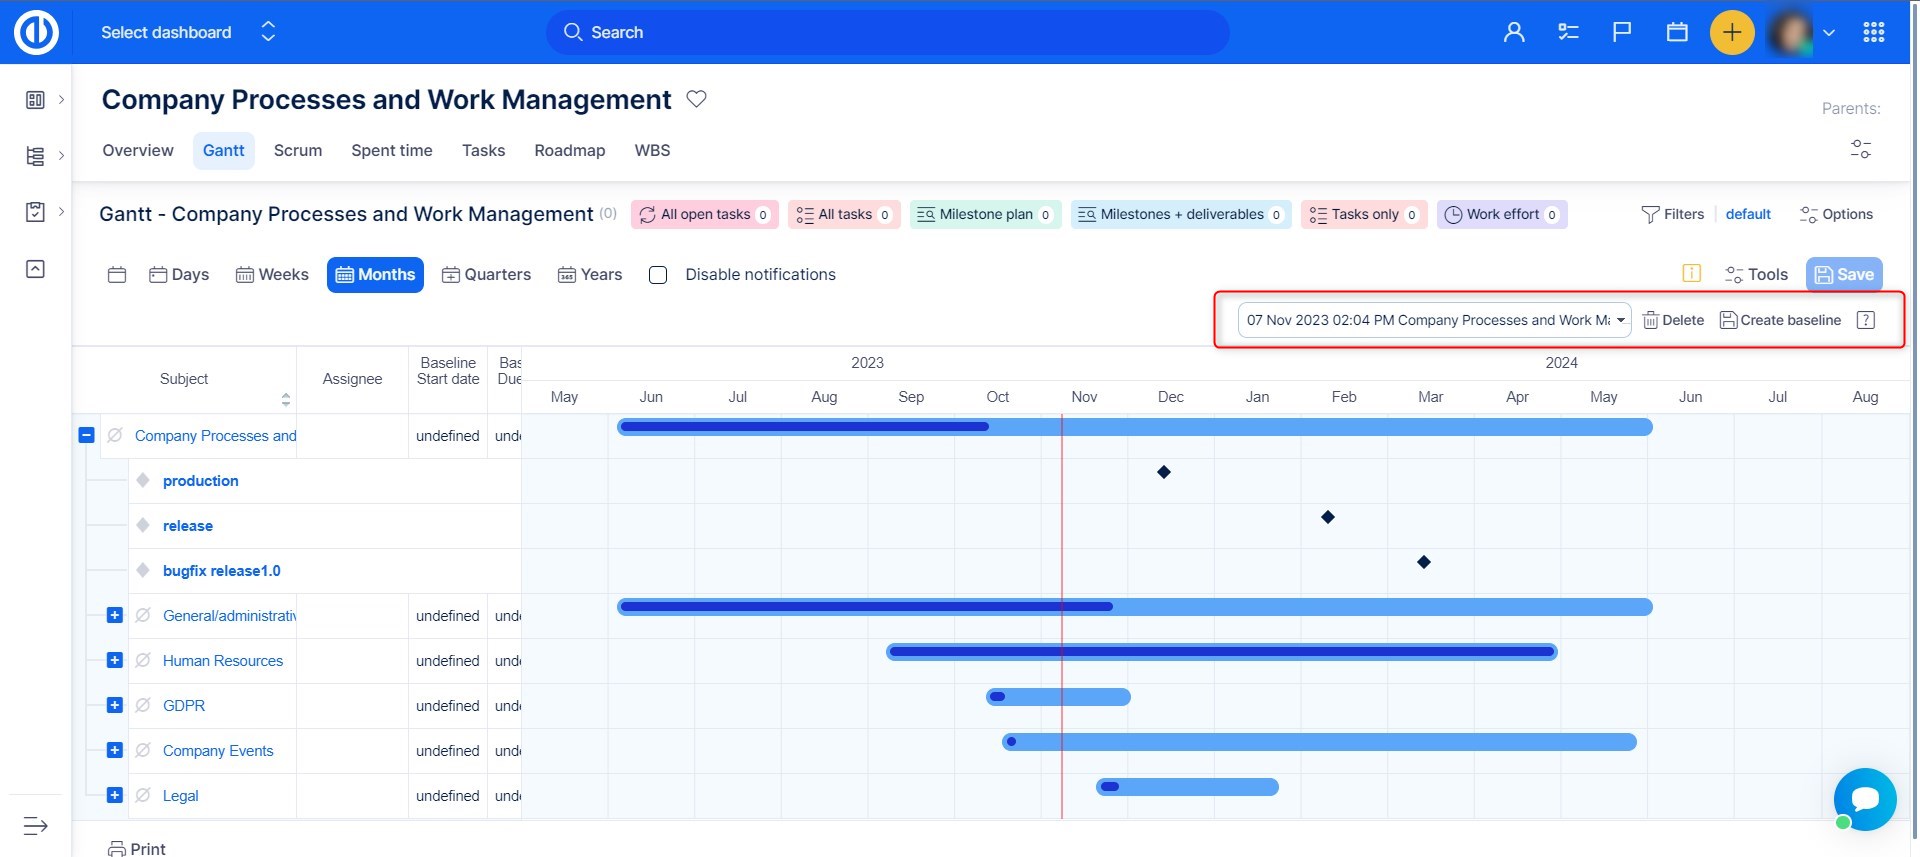The image size is (1920, 857).
Task: Click the flag icon in top bar
Action: [x=1622, y=32]
